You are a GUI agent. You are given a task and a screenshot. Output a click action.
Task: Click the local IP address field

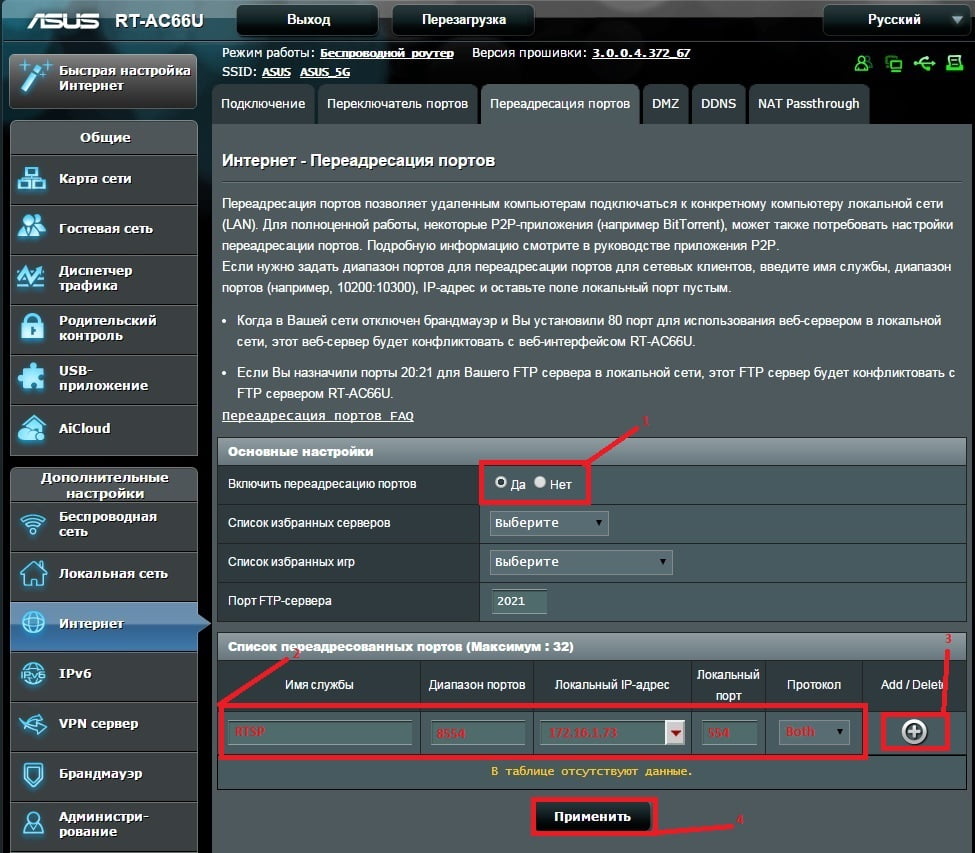pyautogui.click(x=603, y=732)
